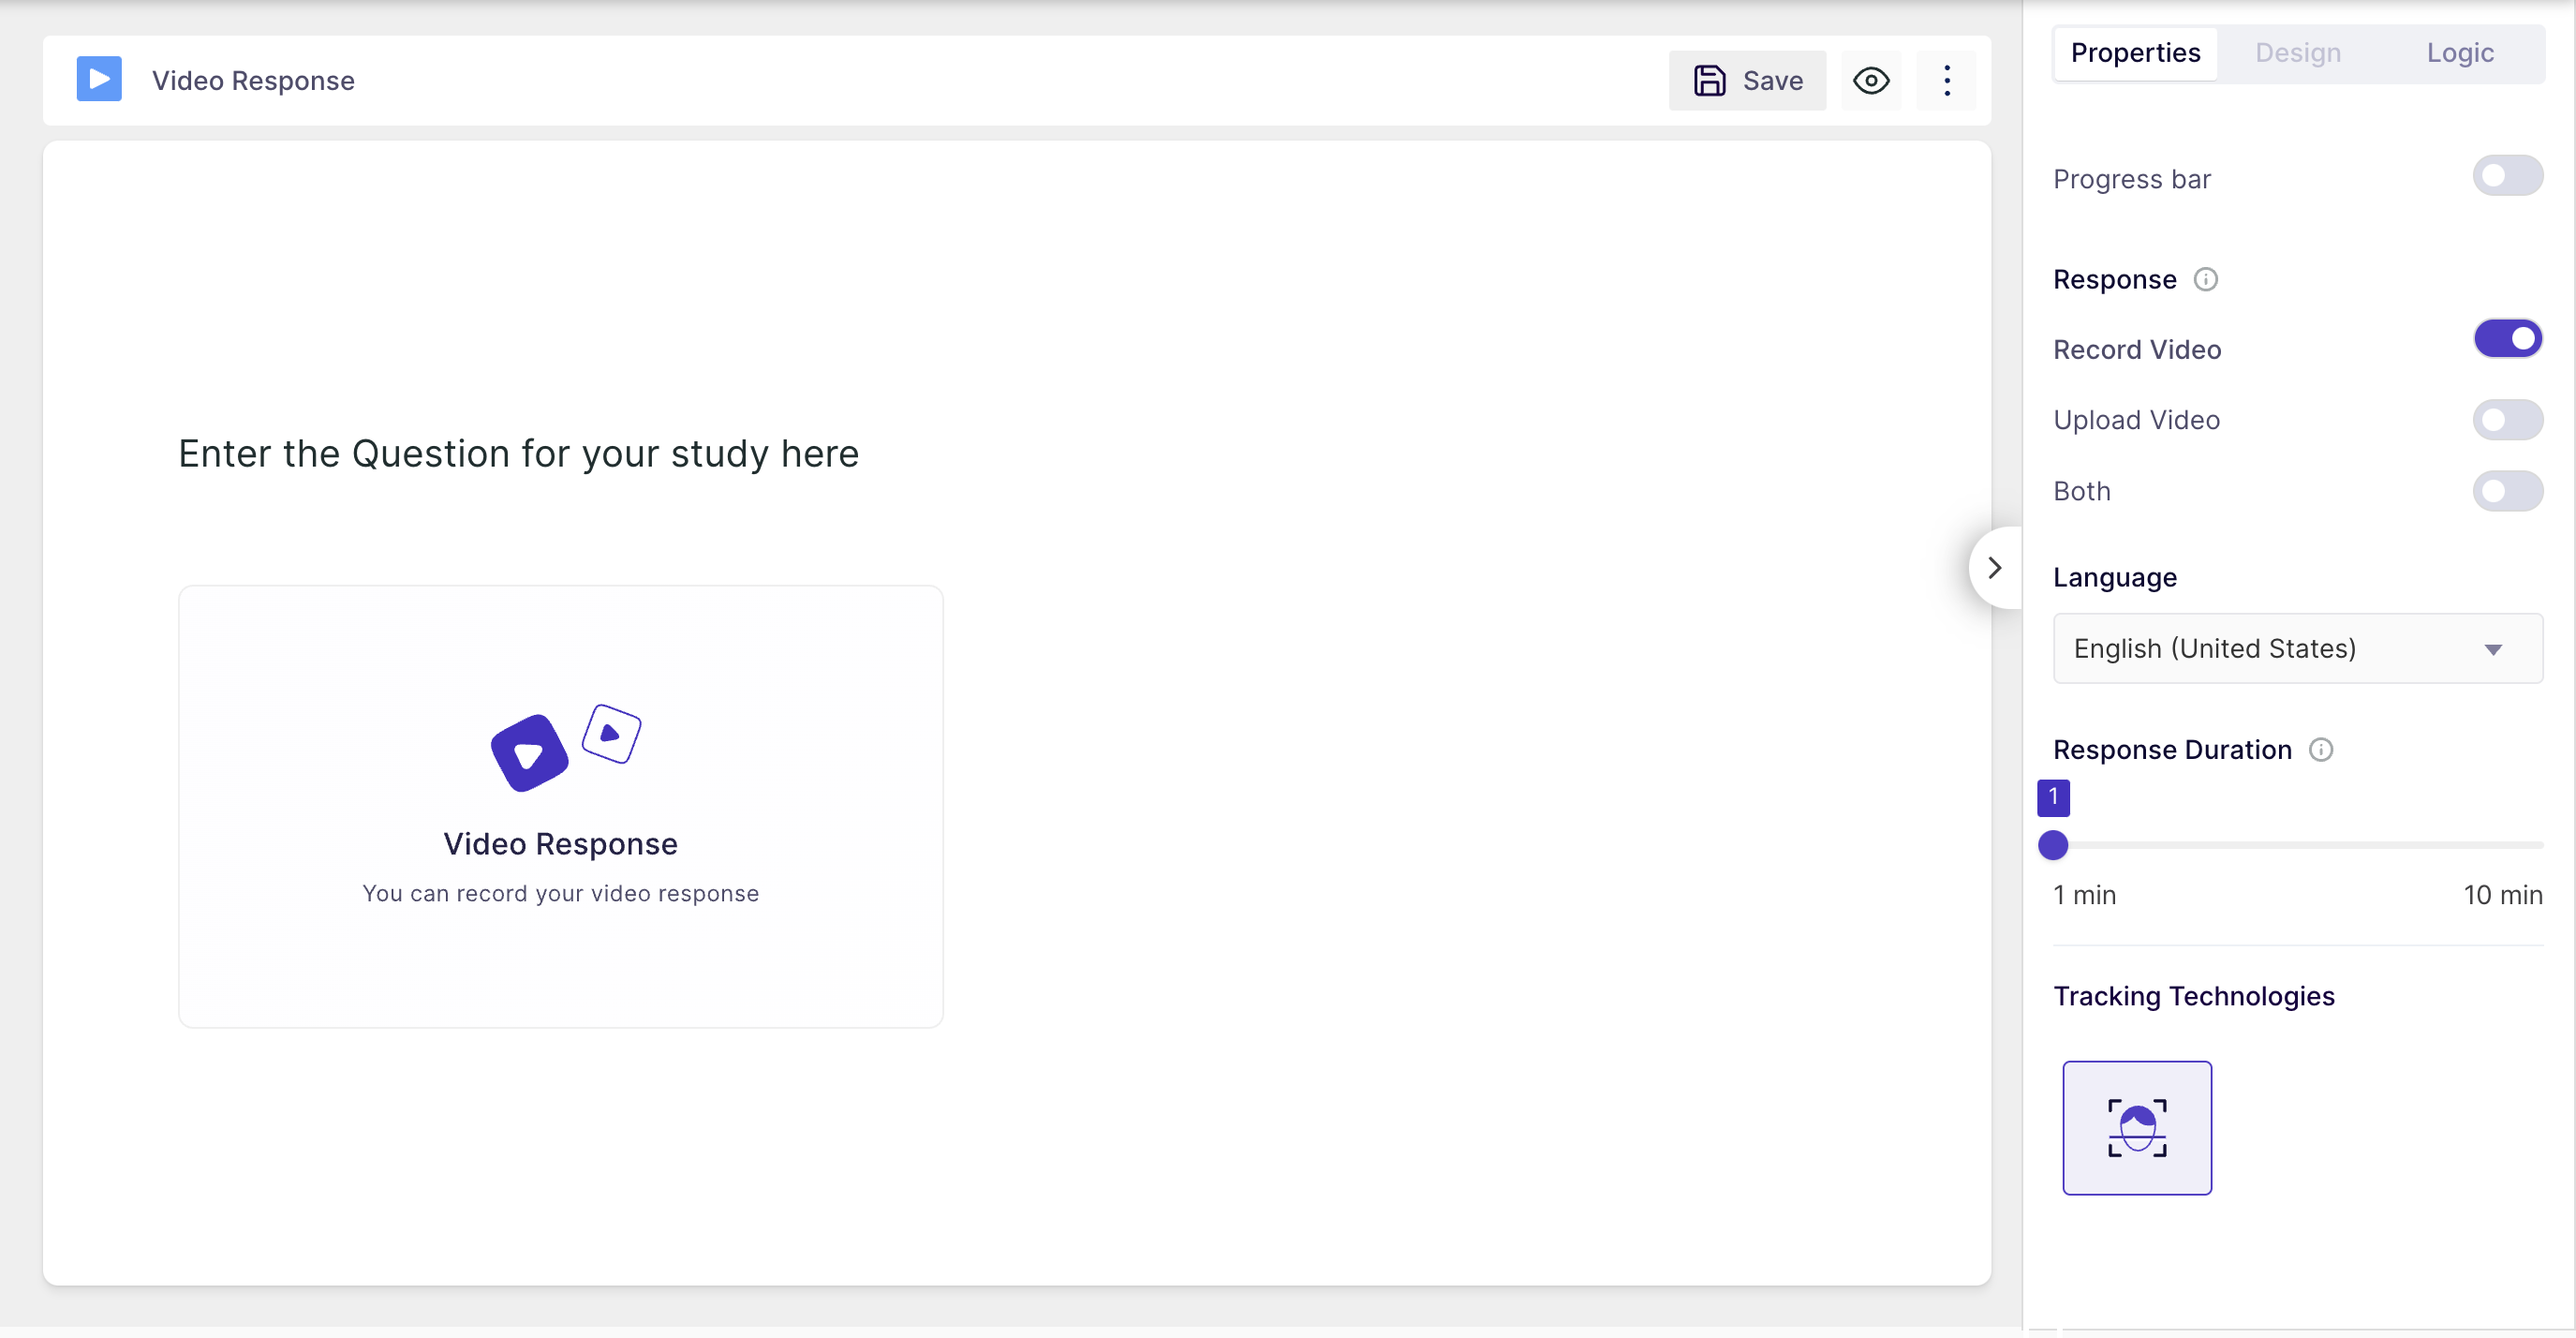Click the 'Video Response' block title
This screenshot has height=1338, width=2576.
click(253, 80)
